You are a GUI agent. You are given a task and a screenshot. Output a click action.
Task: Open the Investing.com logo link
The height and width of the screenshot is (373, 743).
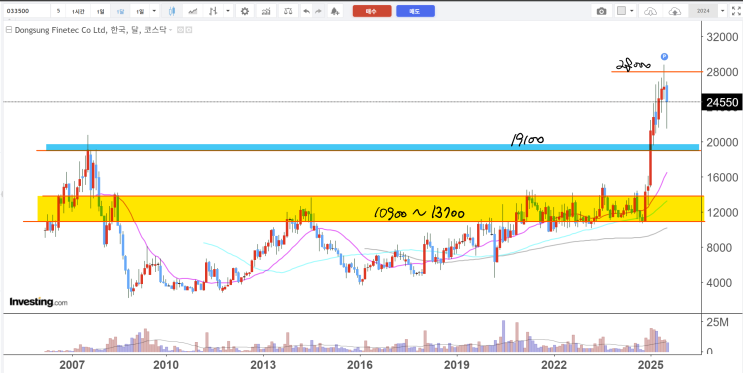(x=38, y=302)
